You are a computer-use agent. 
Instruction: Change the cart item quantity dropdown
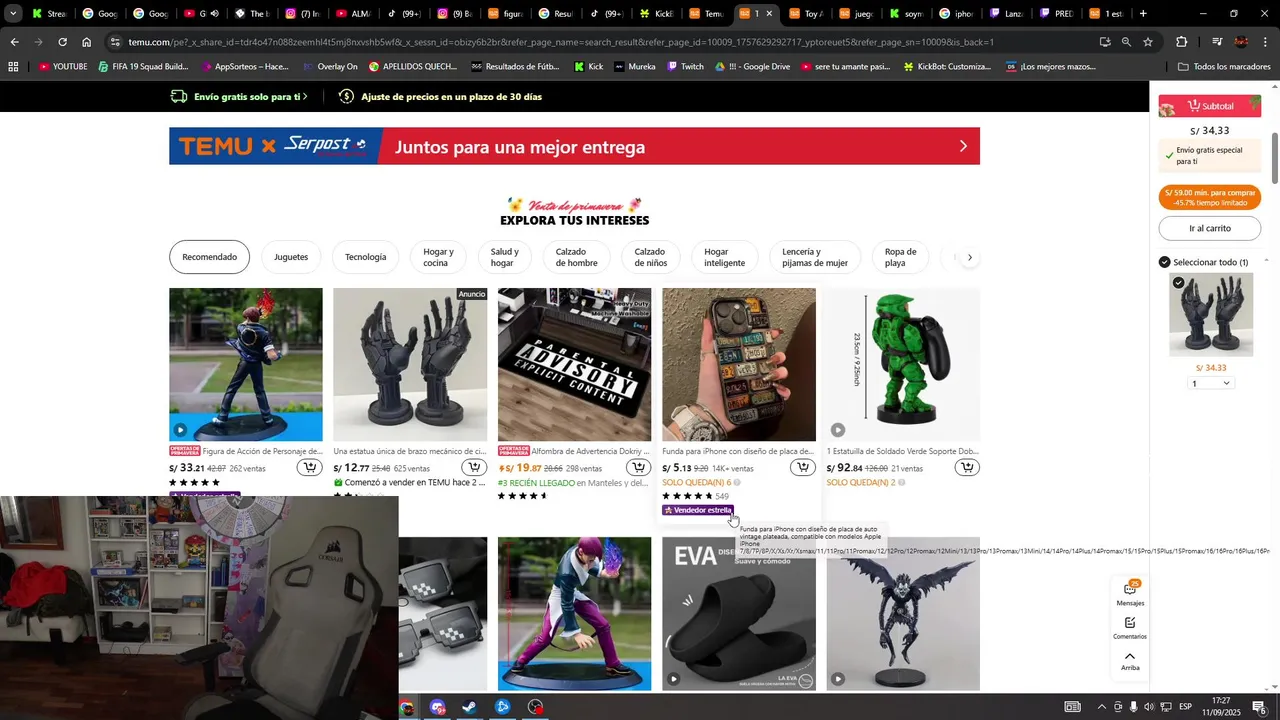1210,383
